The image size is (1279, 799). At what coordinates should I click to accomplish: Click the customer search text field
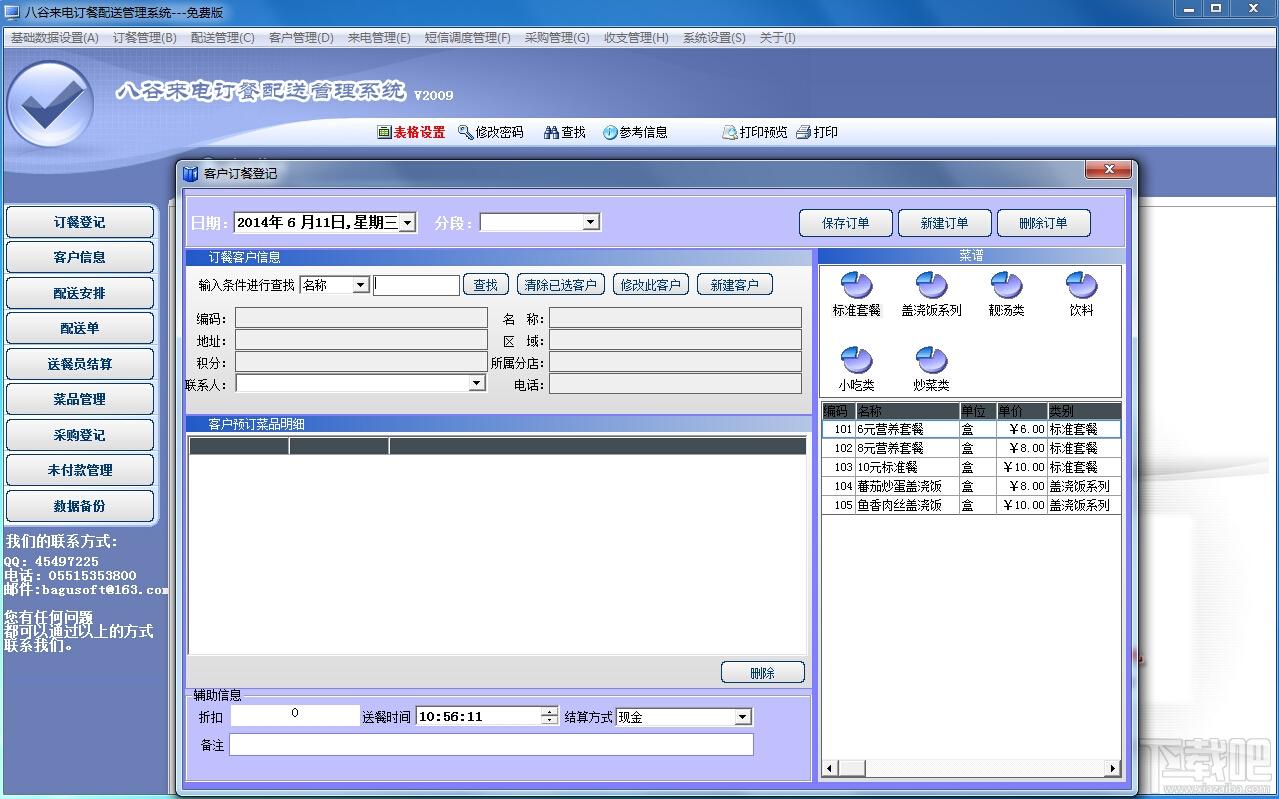(416, 285)
